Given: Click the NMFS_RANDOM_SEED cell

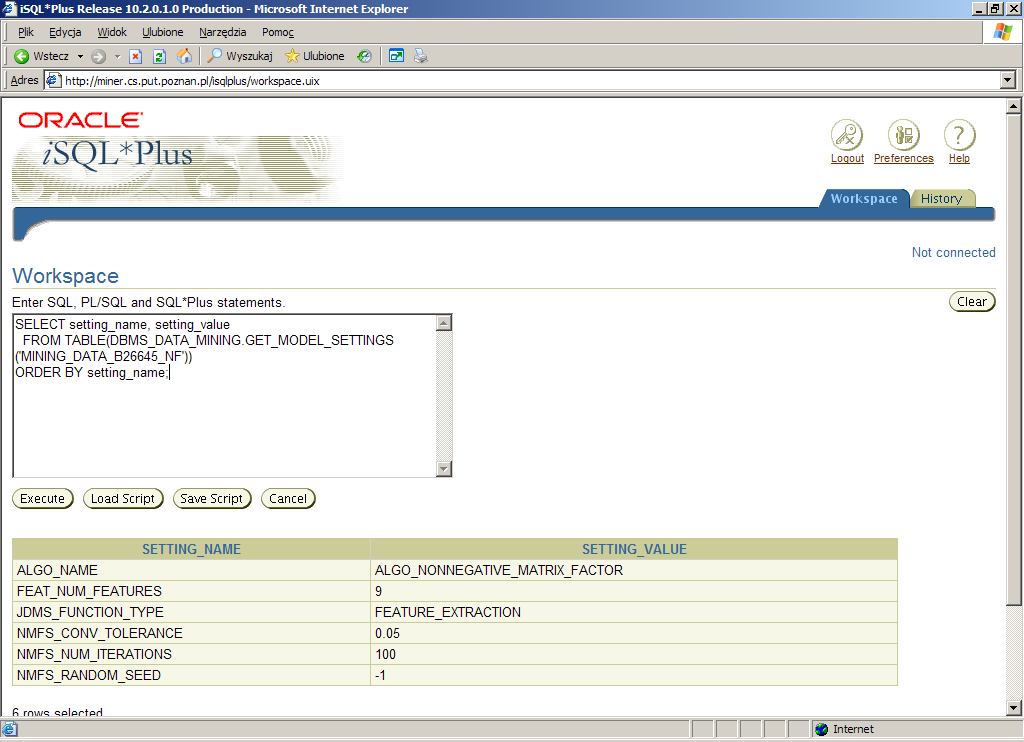Looking at the screenshot, I should click(191, 675).
